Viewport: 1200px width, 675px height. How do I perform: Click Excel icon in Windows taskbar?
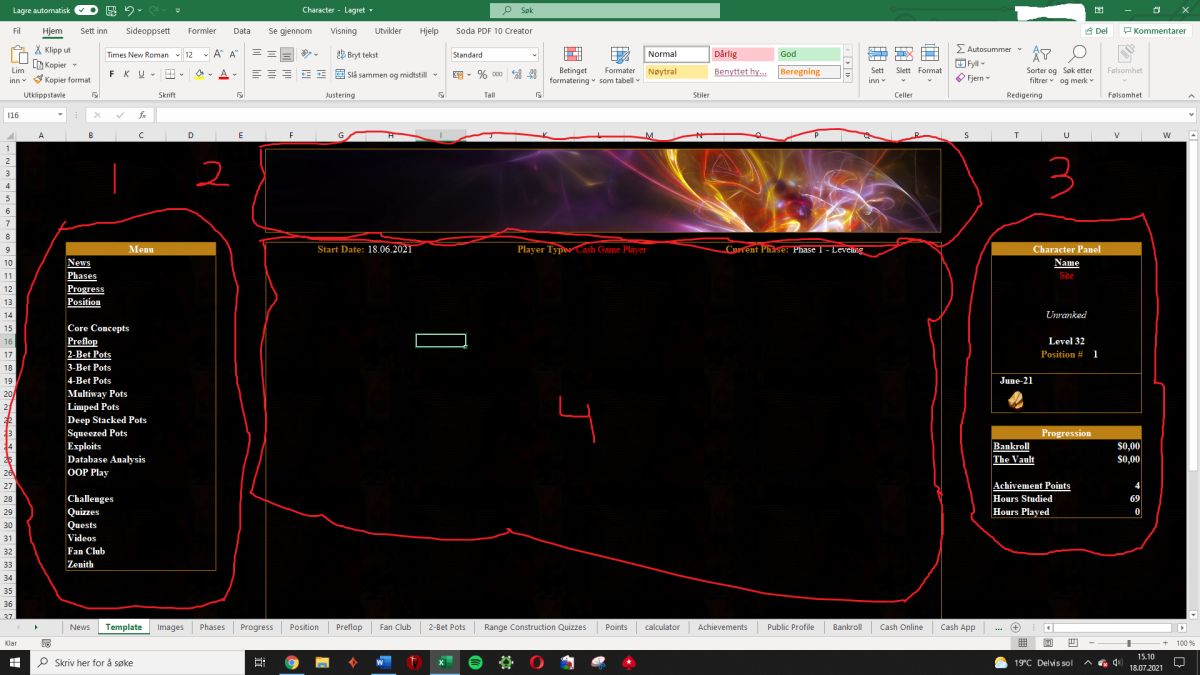point(444,662)
